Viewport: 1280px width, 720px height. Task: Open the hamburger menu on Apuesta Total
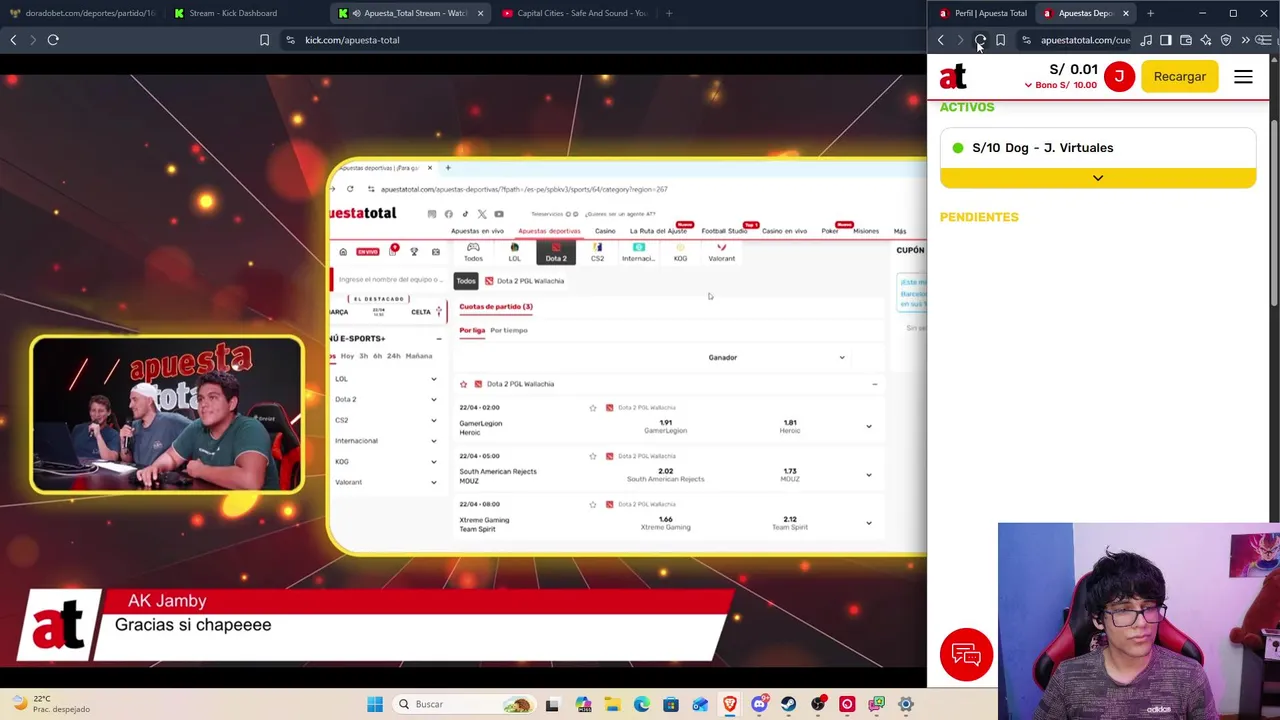(x=1243, y=76)
